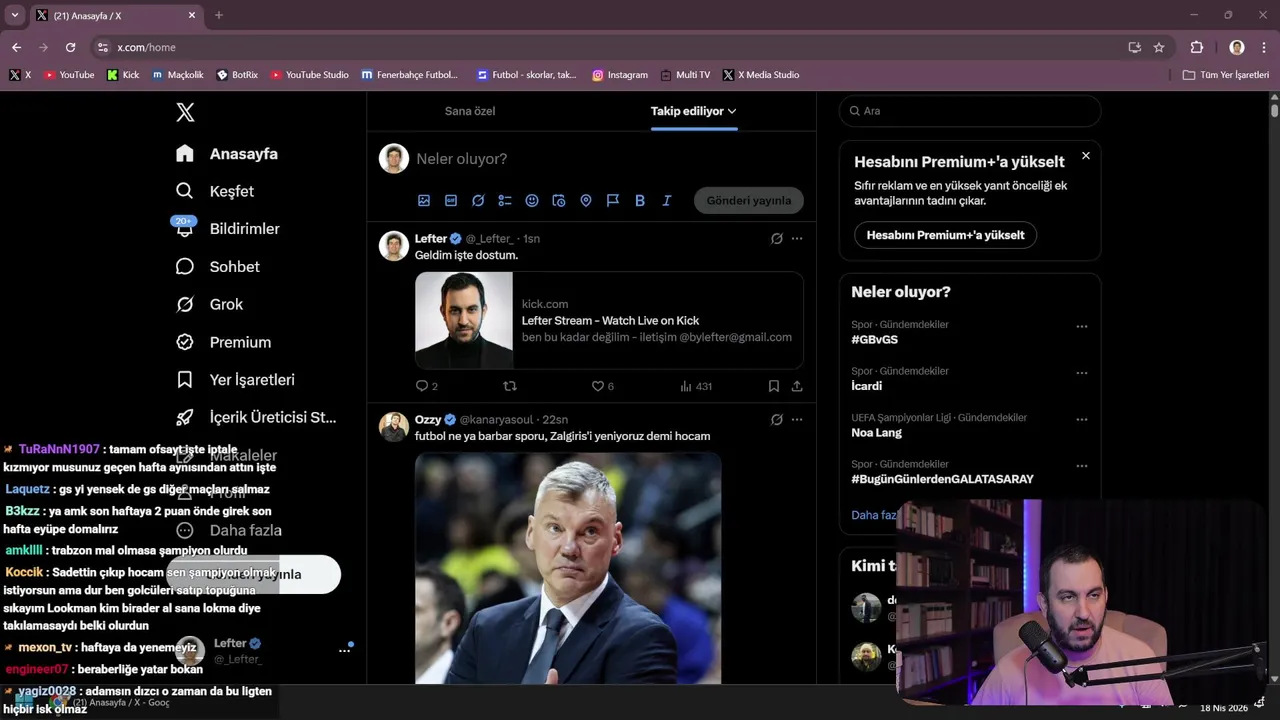The width and height of the screenshot is (1280, 720).
Task: Click Grok icon on Ozzy's post
Action: [777, 420]
